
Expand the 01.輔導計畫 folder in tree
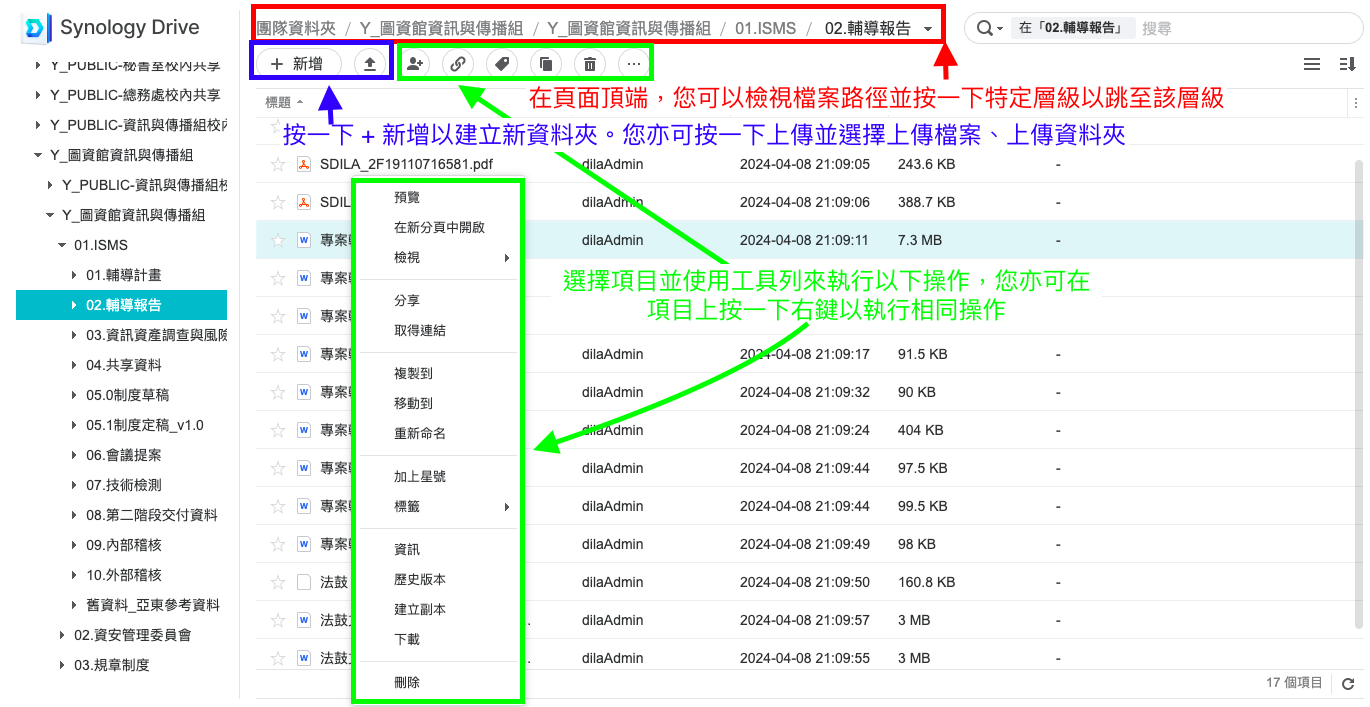pos(74,275)
